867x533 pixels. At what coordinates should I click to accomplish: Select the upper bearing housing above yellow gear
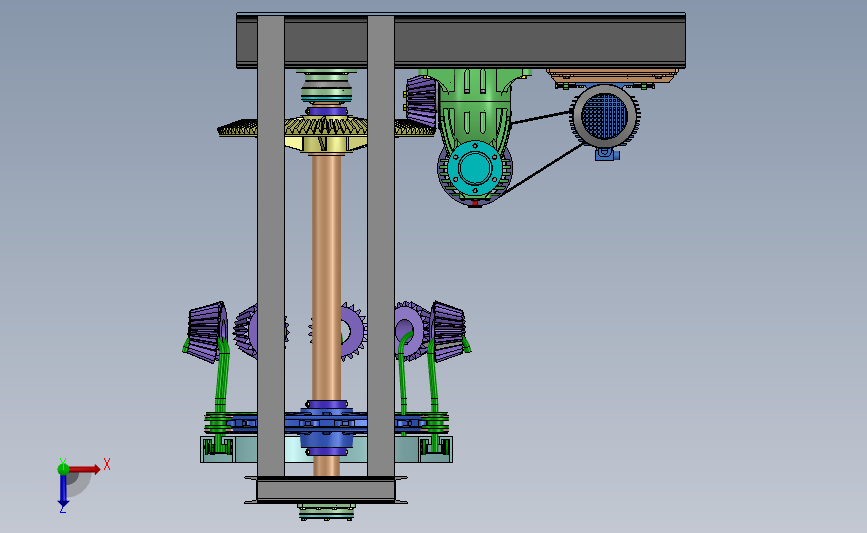[327, 87]
